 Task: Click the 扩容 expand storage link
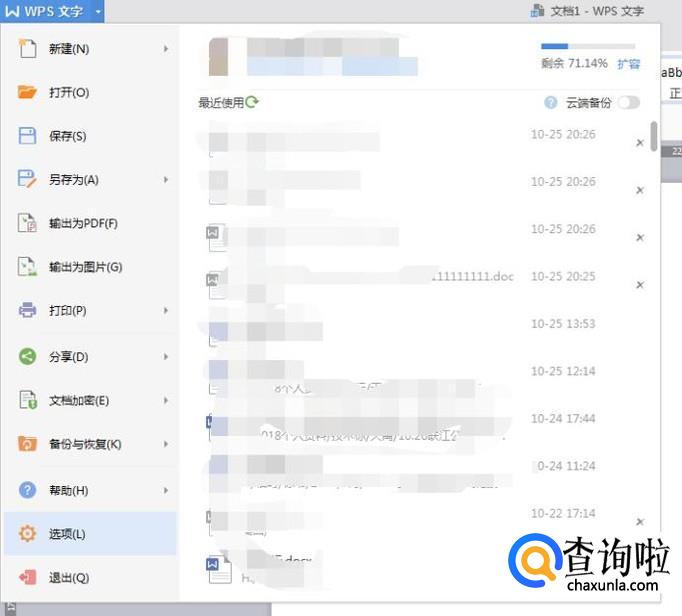coord(629,64)
